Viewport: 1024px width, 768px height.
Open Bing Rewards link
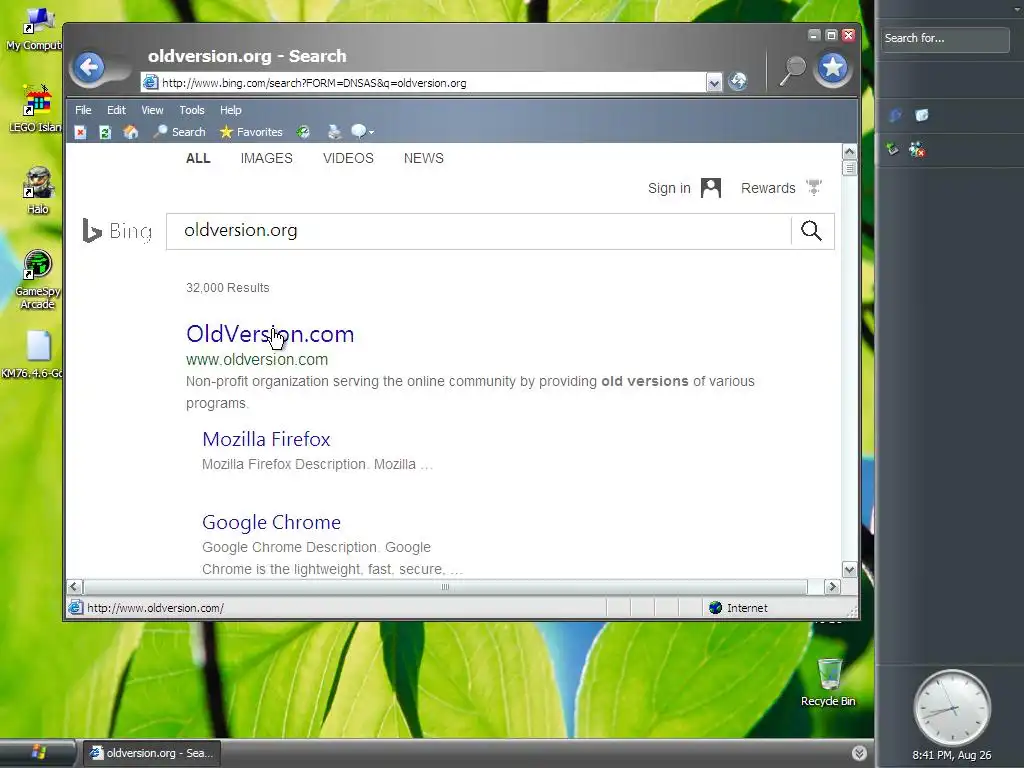point(768,188)
